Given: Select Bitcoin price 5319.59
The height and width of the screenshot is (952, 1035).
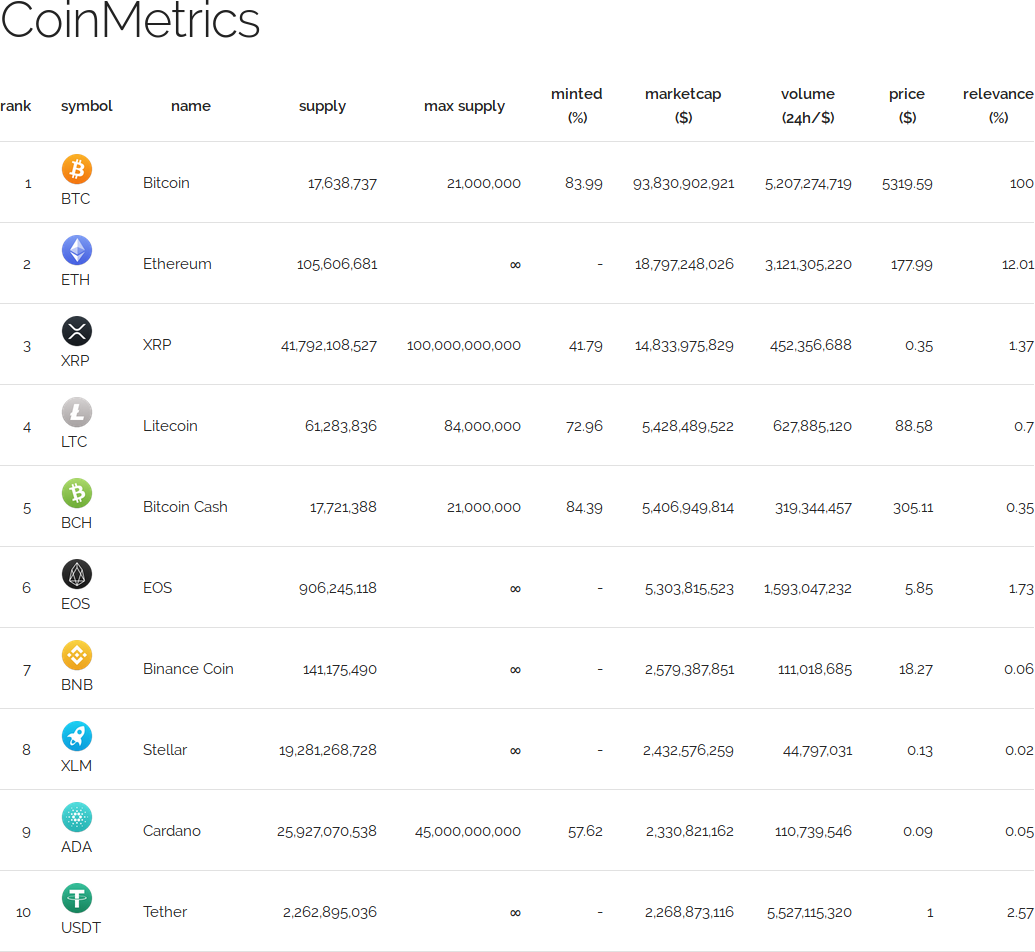Looking at the screenshot, I should tap(907, 184).
